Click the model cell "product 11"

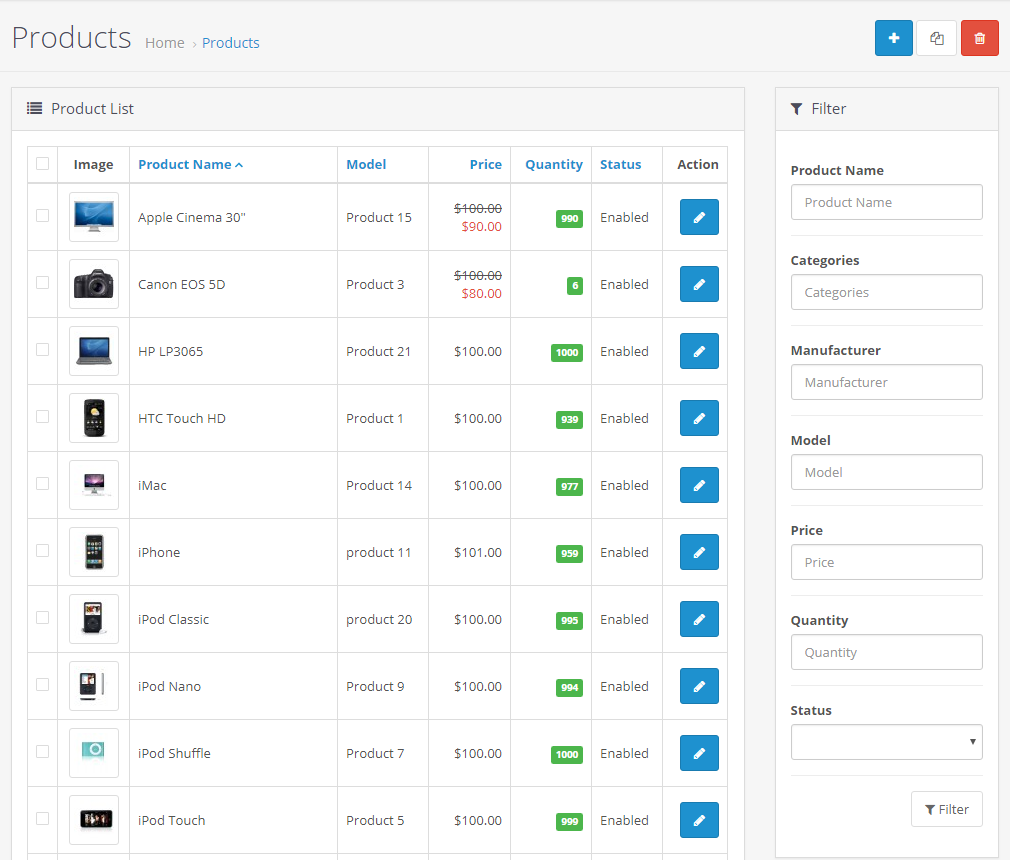click(378, 553)
